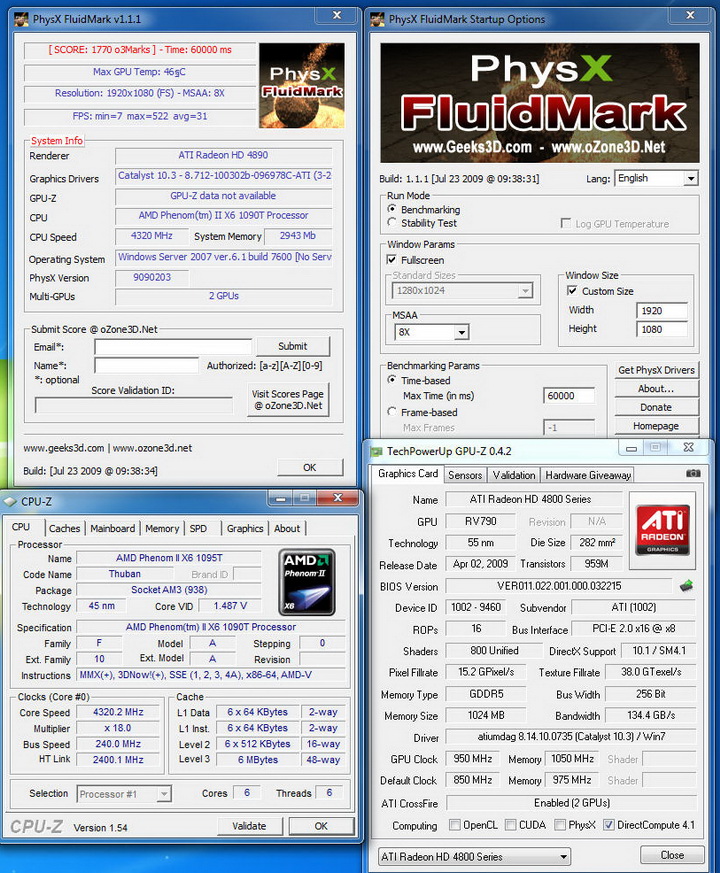The height and width of the screenshot is (873, 720).
Task: Click the Core Speed value 4320.2 MHz
Action: [x=118, y=712]
